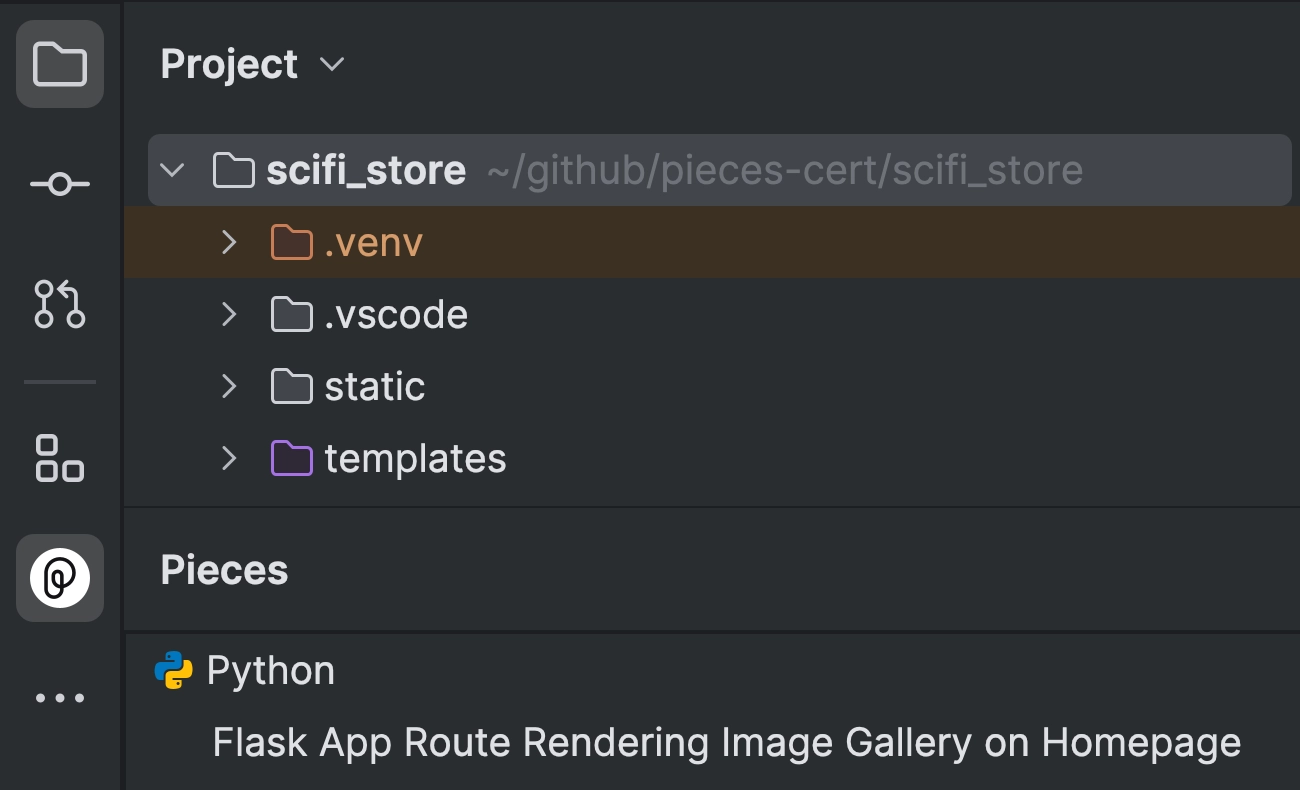Image resolution: width=1300 pixels, height=790 pixels.
Task: Click the .venv folder icon
Action: click(x=291, y=242)
